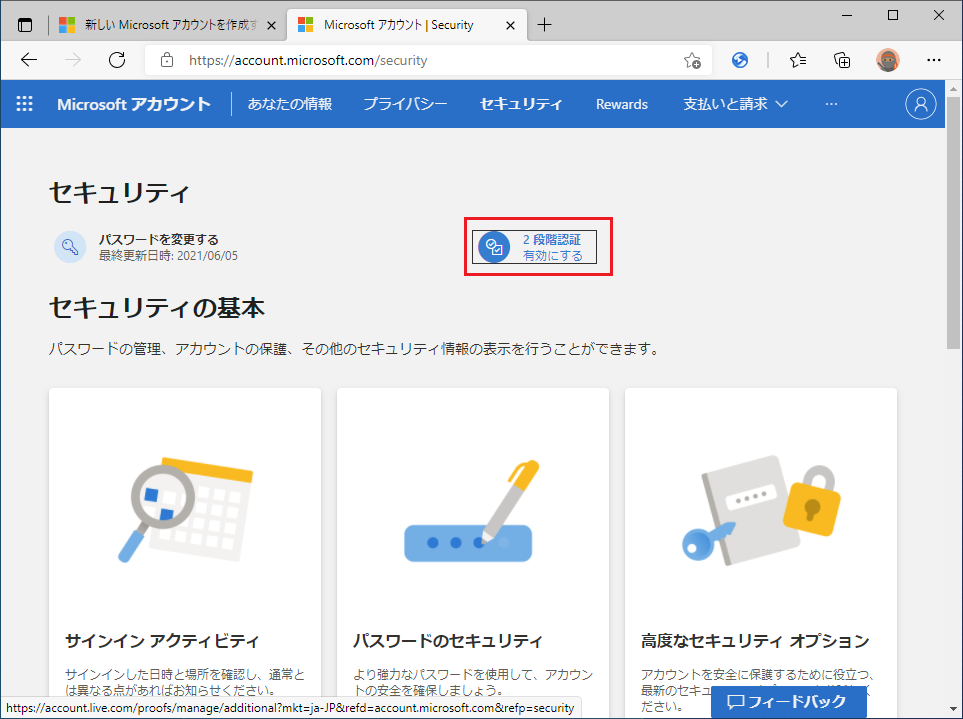This screenshot has width=963, height=719.
Task: Open the Rewards menu item
Action: [x=622, y=104]
